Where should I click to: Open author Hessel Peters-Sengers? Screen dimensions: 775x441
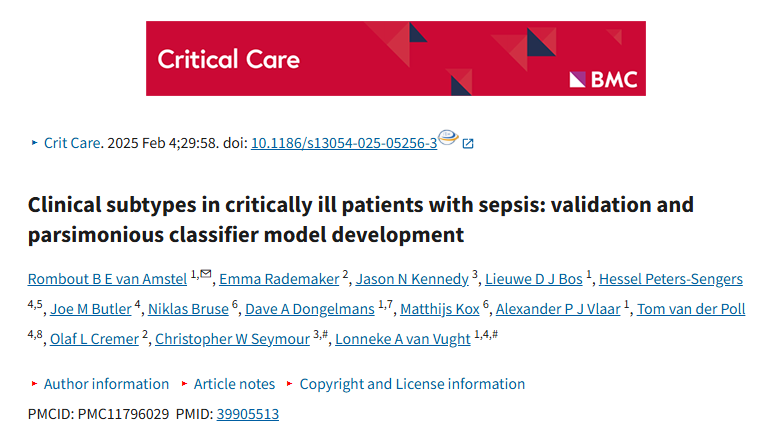[671, 279]
